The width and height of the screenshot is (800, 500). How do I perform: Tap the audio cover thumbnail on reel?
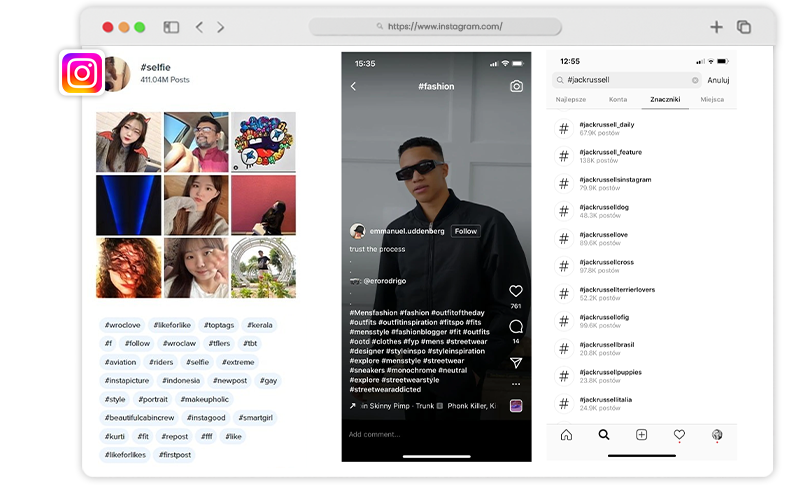click(516, 406)
